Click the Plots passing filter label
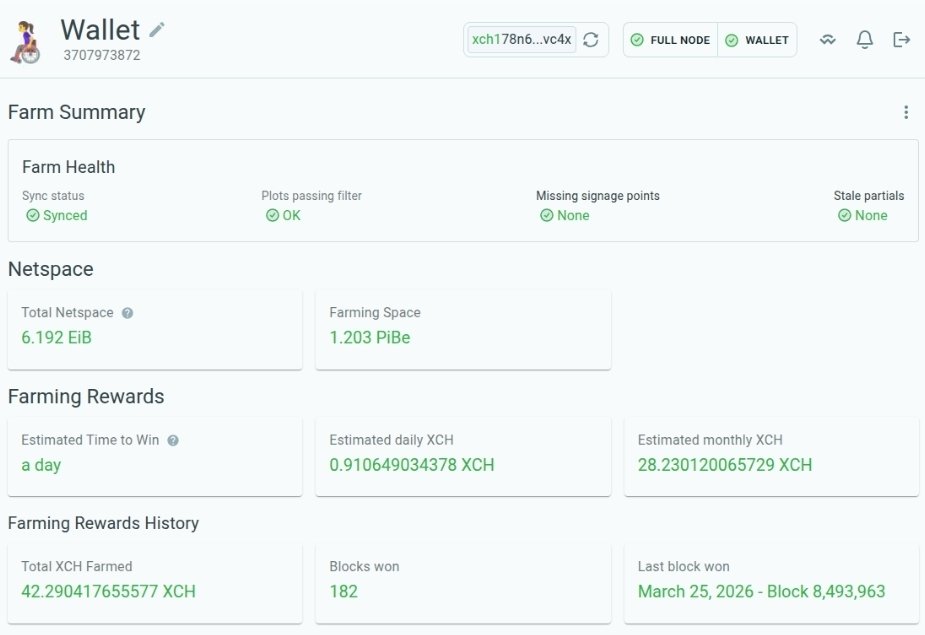This screenshot has height=635, width=925. (311, 196)
